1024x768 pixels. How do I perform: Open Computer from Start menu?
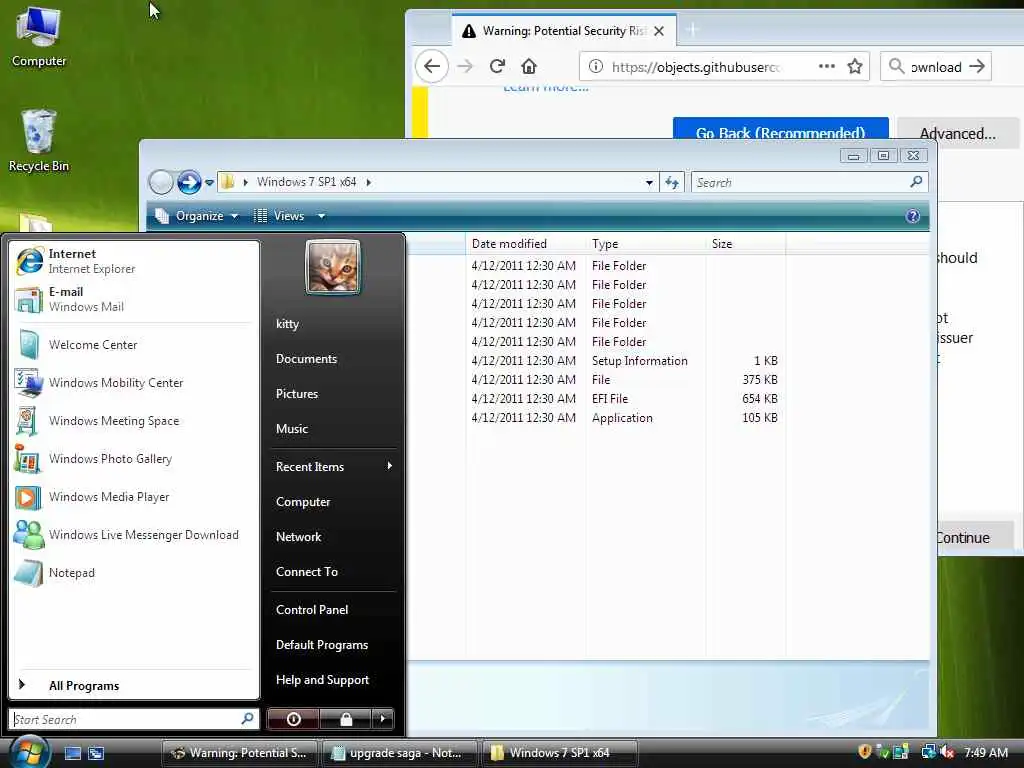click(332, 502)
